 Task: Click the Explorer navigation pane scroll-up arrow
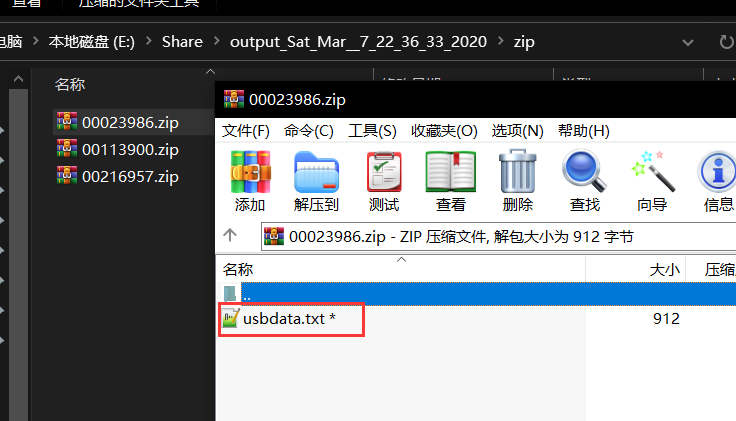point(18,79)
